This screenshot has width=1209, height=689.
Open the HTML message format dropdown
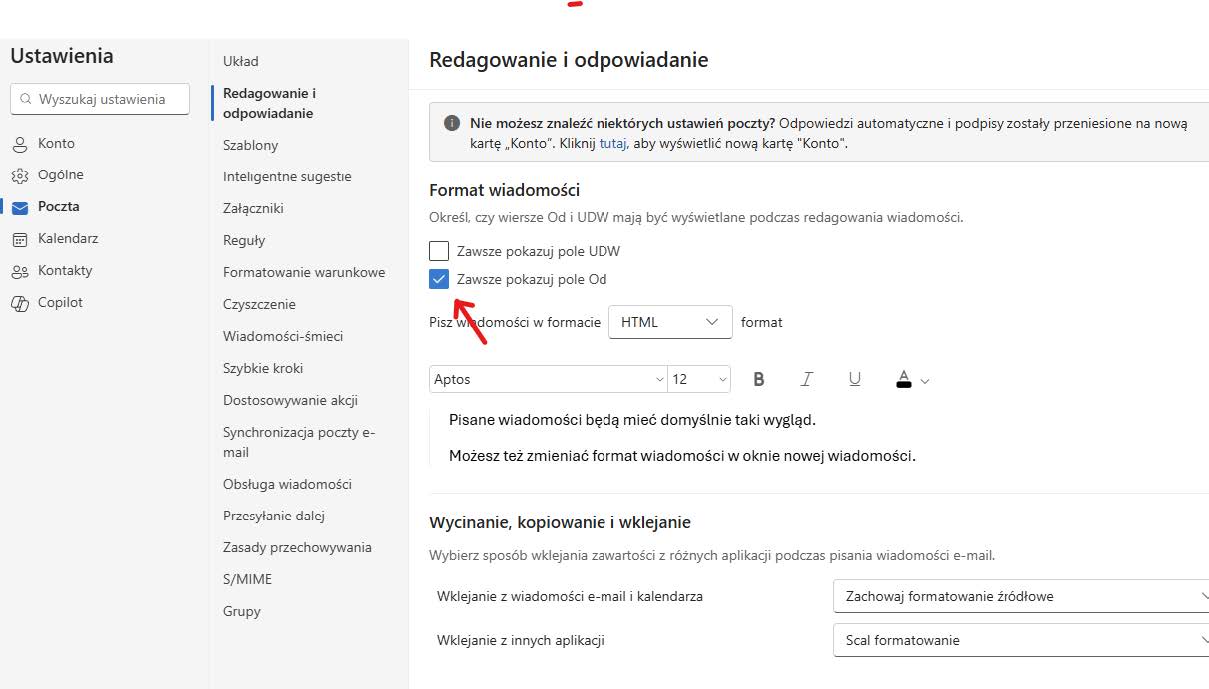click(x=670, y=322)
